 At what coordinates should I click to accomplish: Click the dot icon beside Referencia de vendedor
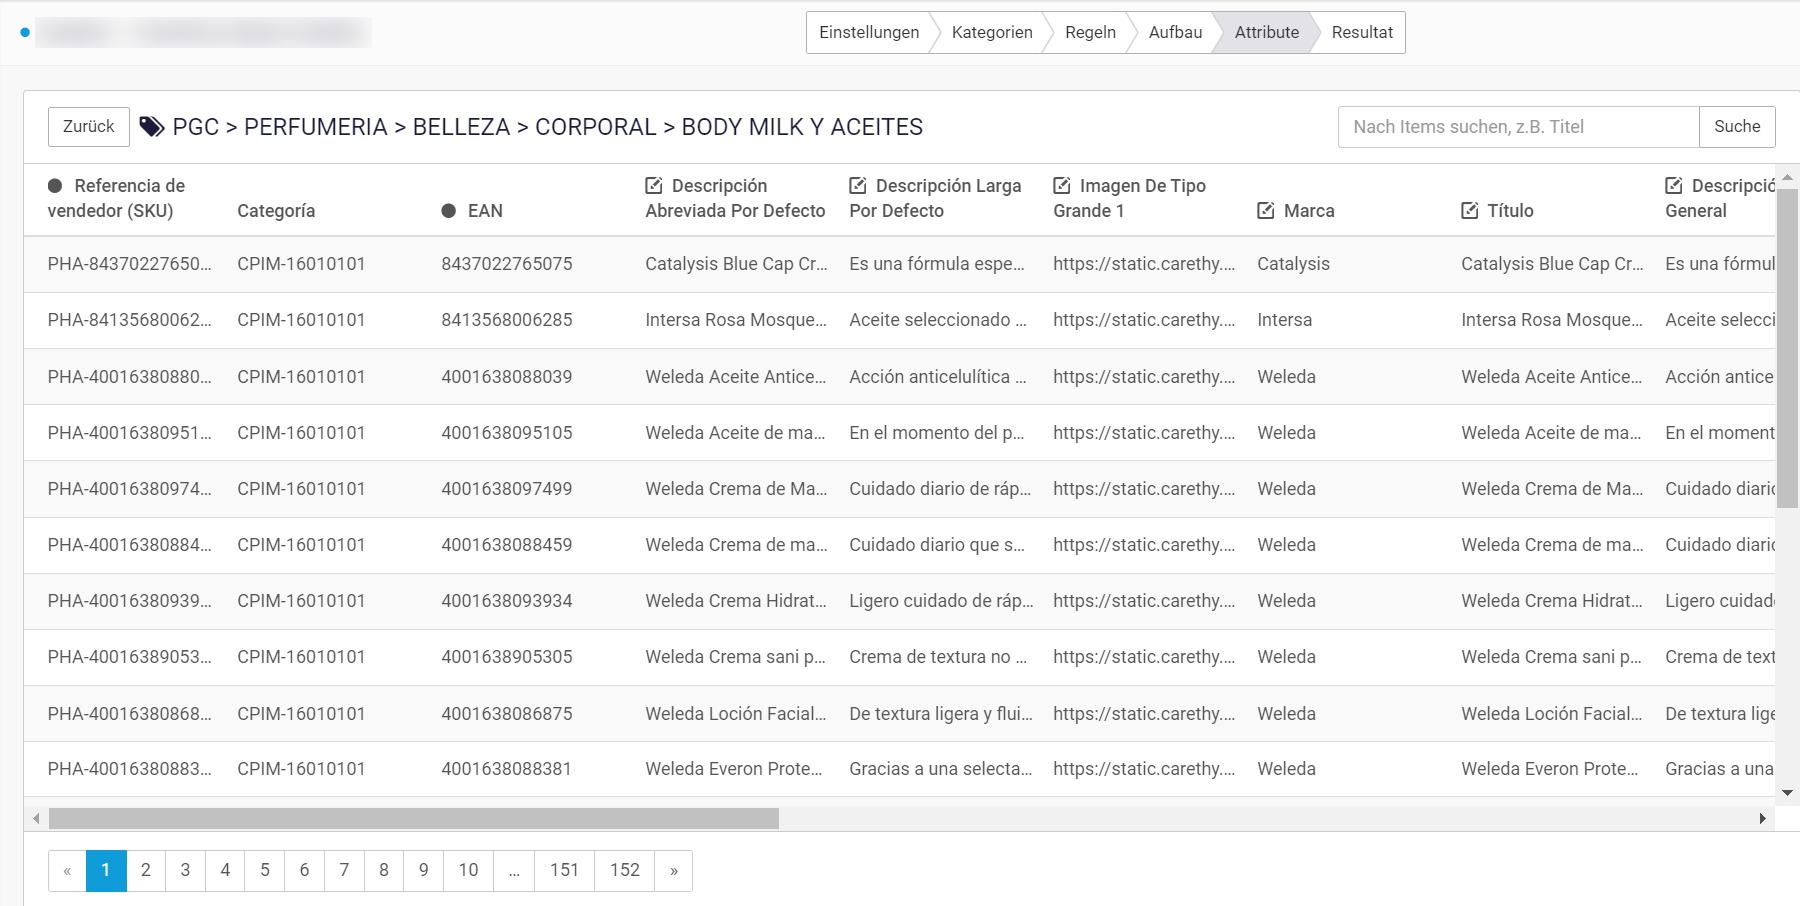(x=55, y=186)
